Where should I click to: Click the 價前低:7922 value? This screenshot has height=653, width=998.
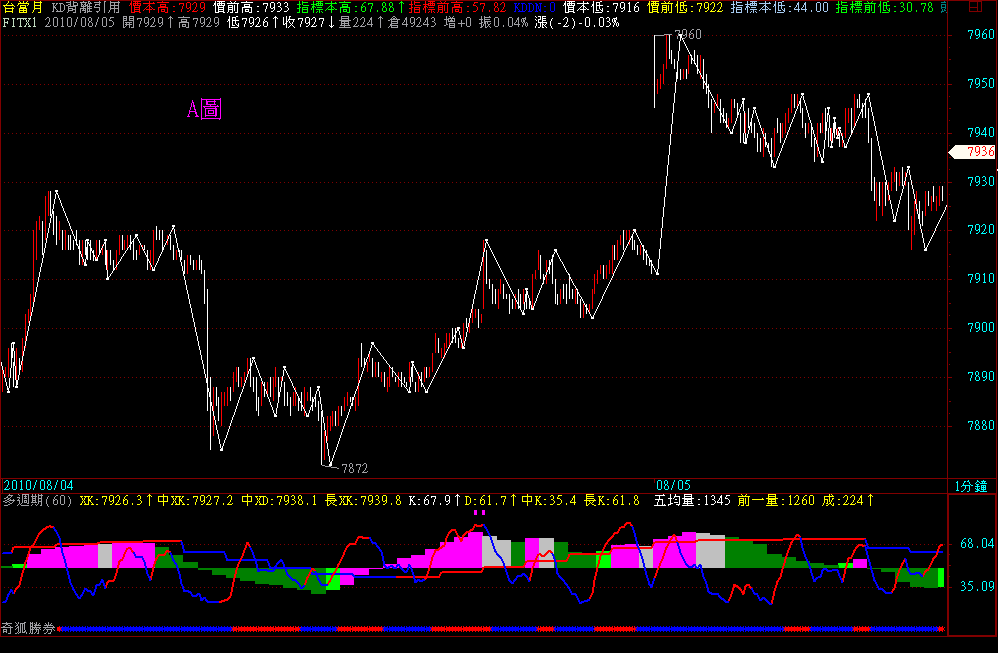[x=685, y=8]
